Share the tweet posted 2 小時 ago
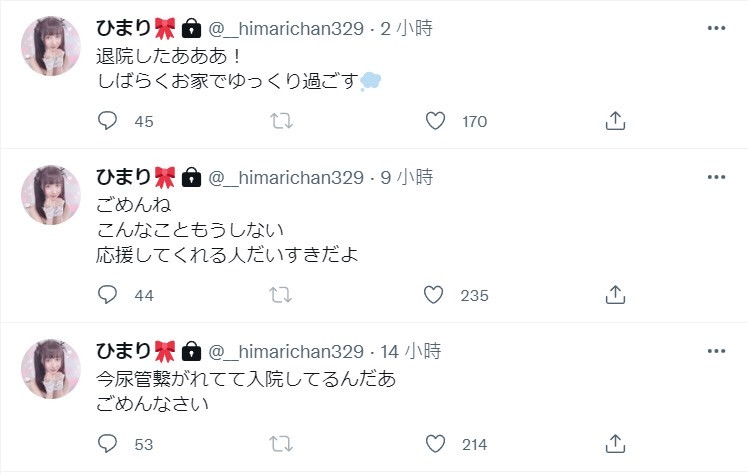748x475 pixels. click(616, 121)
